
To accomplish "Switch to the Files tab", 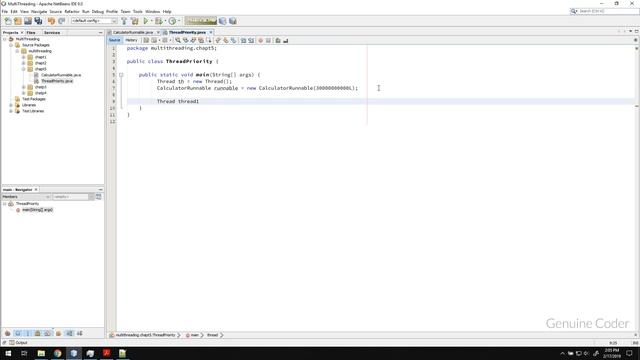I will [31, 33].
